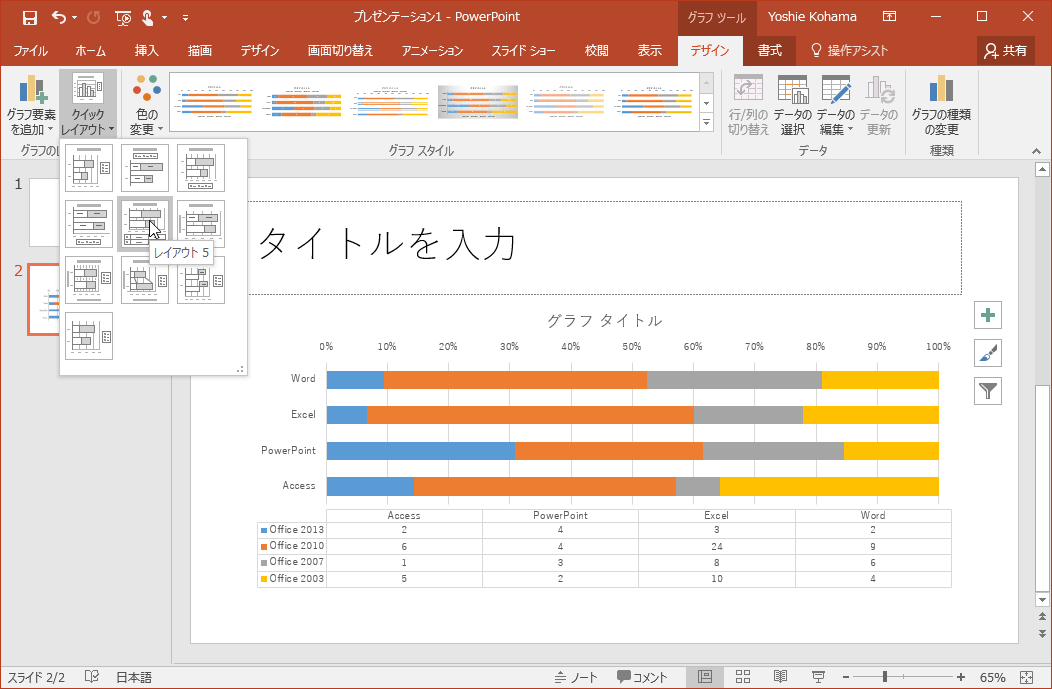Open the スライド ショー tab

[523, 50]
